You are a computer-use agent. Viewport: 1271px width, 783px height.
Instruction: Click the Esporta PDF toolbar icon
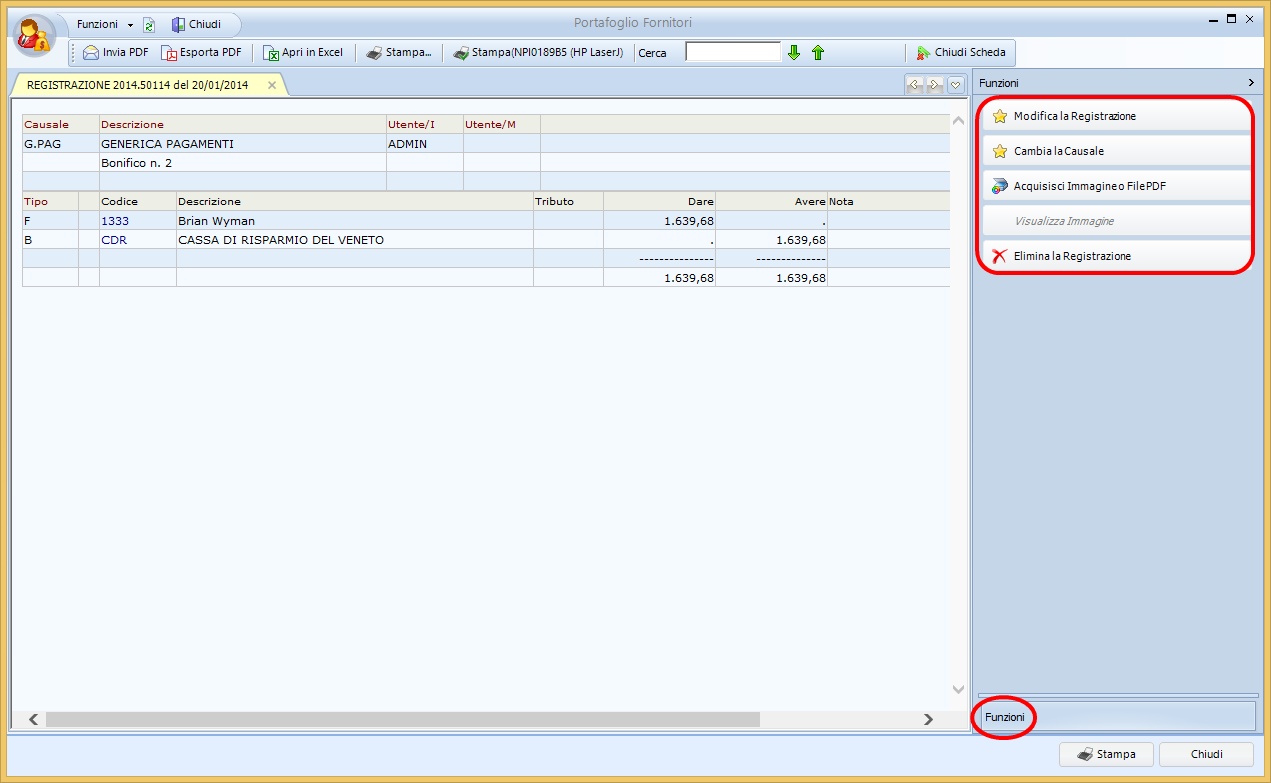click(x=170, y=53)
